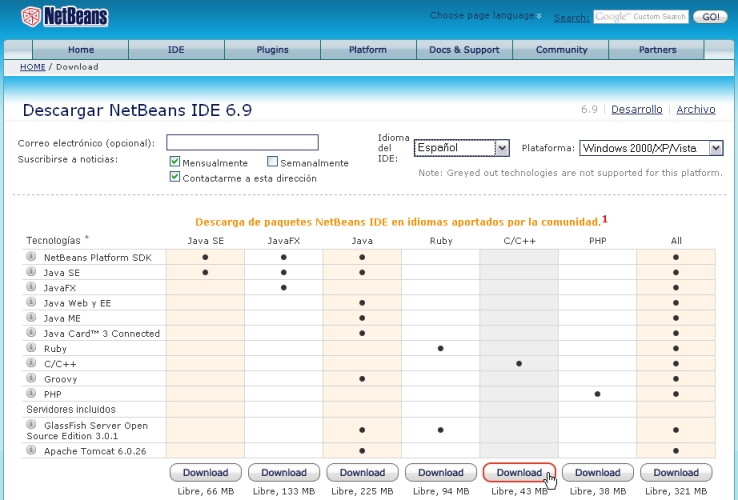This screenshot has width=738, height=500.
Task: Click the 'Suscribirse a noticias:' label
Action: click(x=67, y=159)
